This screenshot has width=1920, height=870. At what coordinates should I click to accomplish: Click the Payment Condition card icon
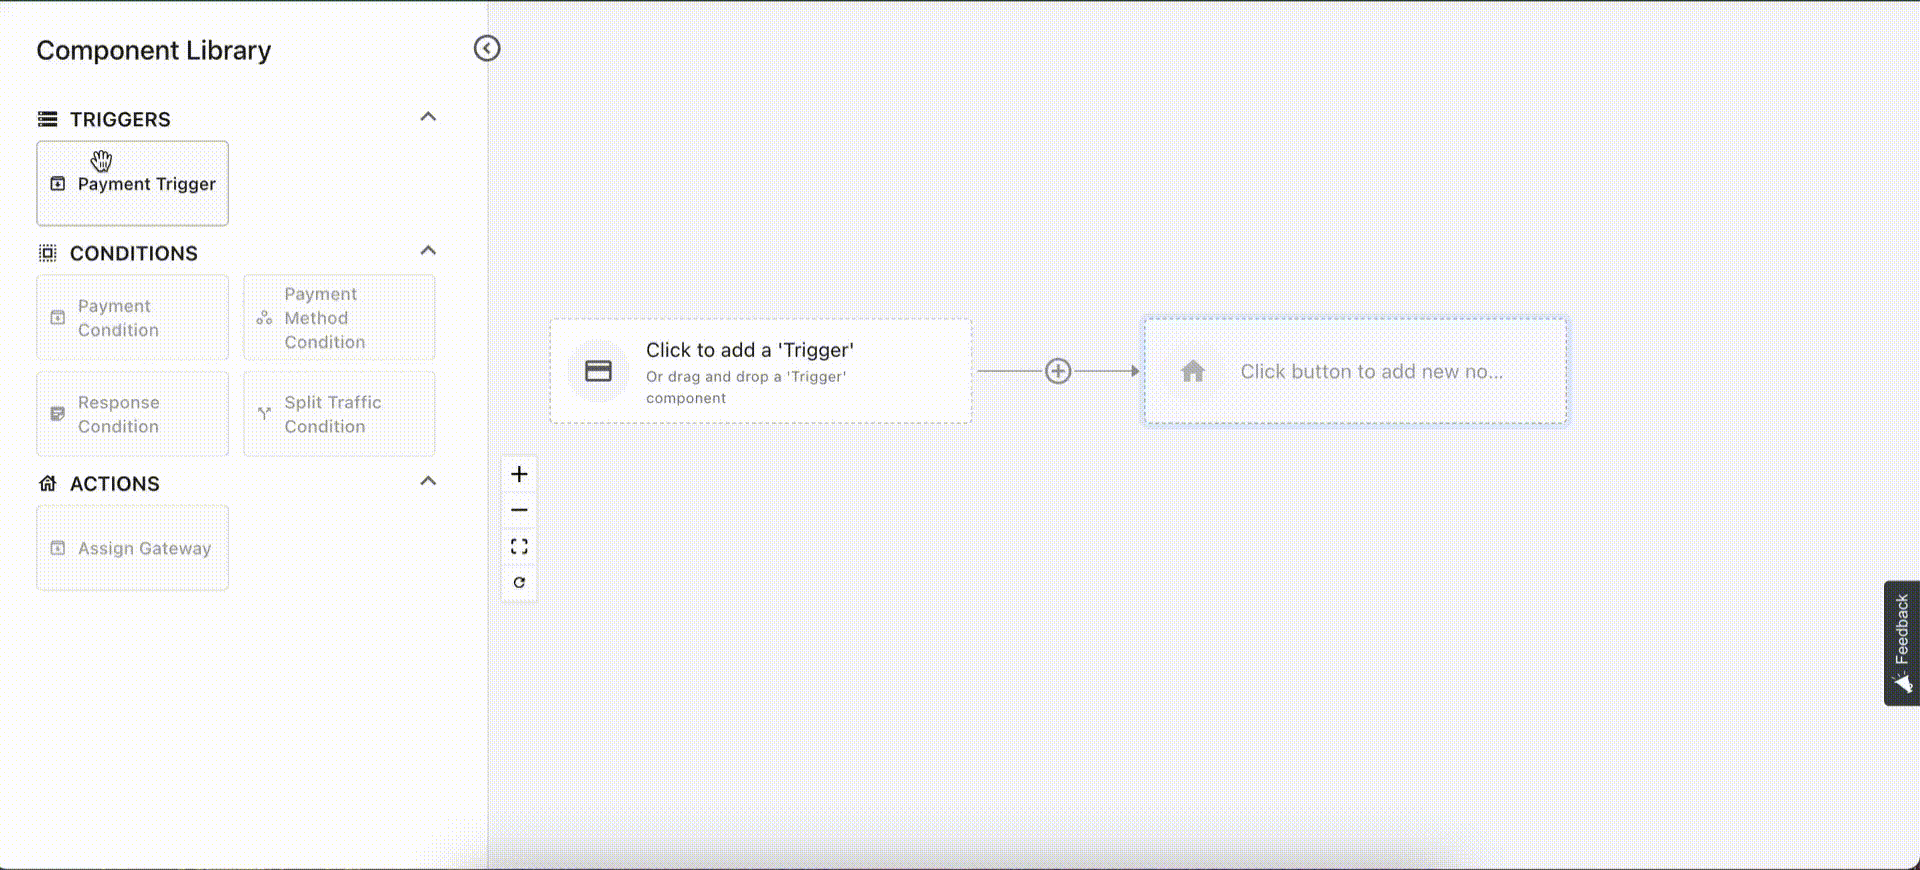click(x=58, y=318)
